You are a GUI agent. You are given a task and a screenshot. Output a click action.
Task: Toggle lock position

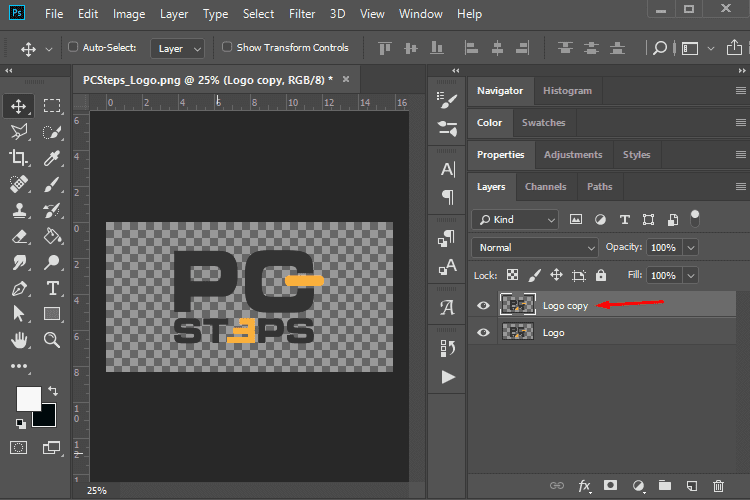[556, 275]
